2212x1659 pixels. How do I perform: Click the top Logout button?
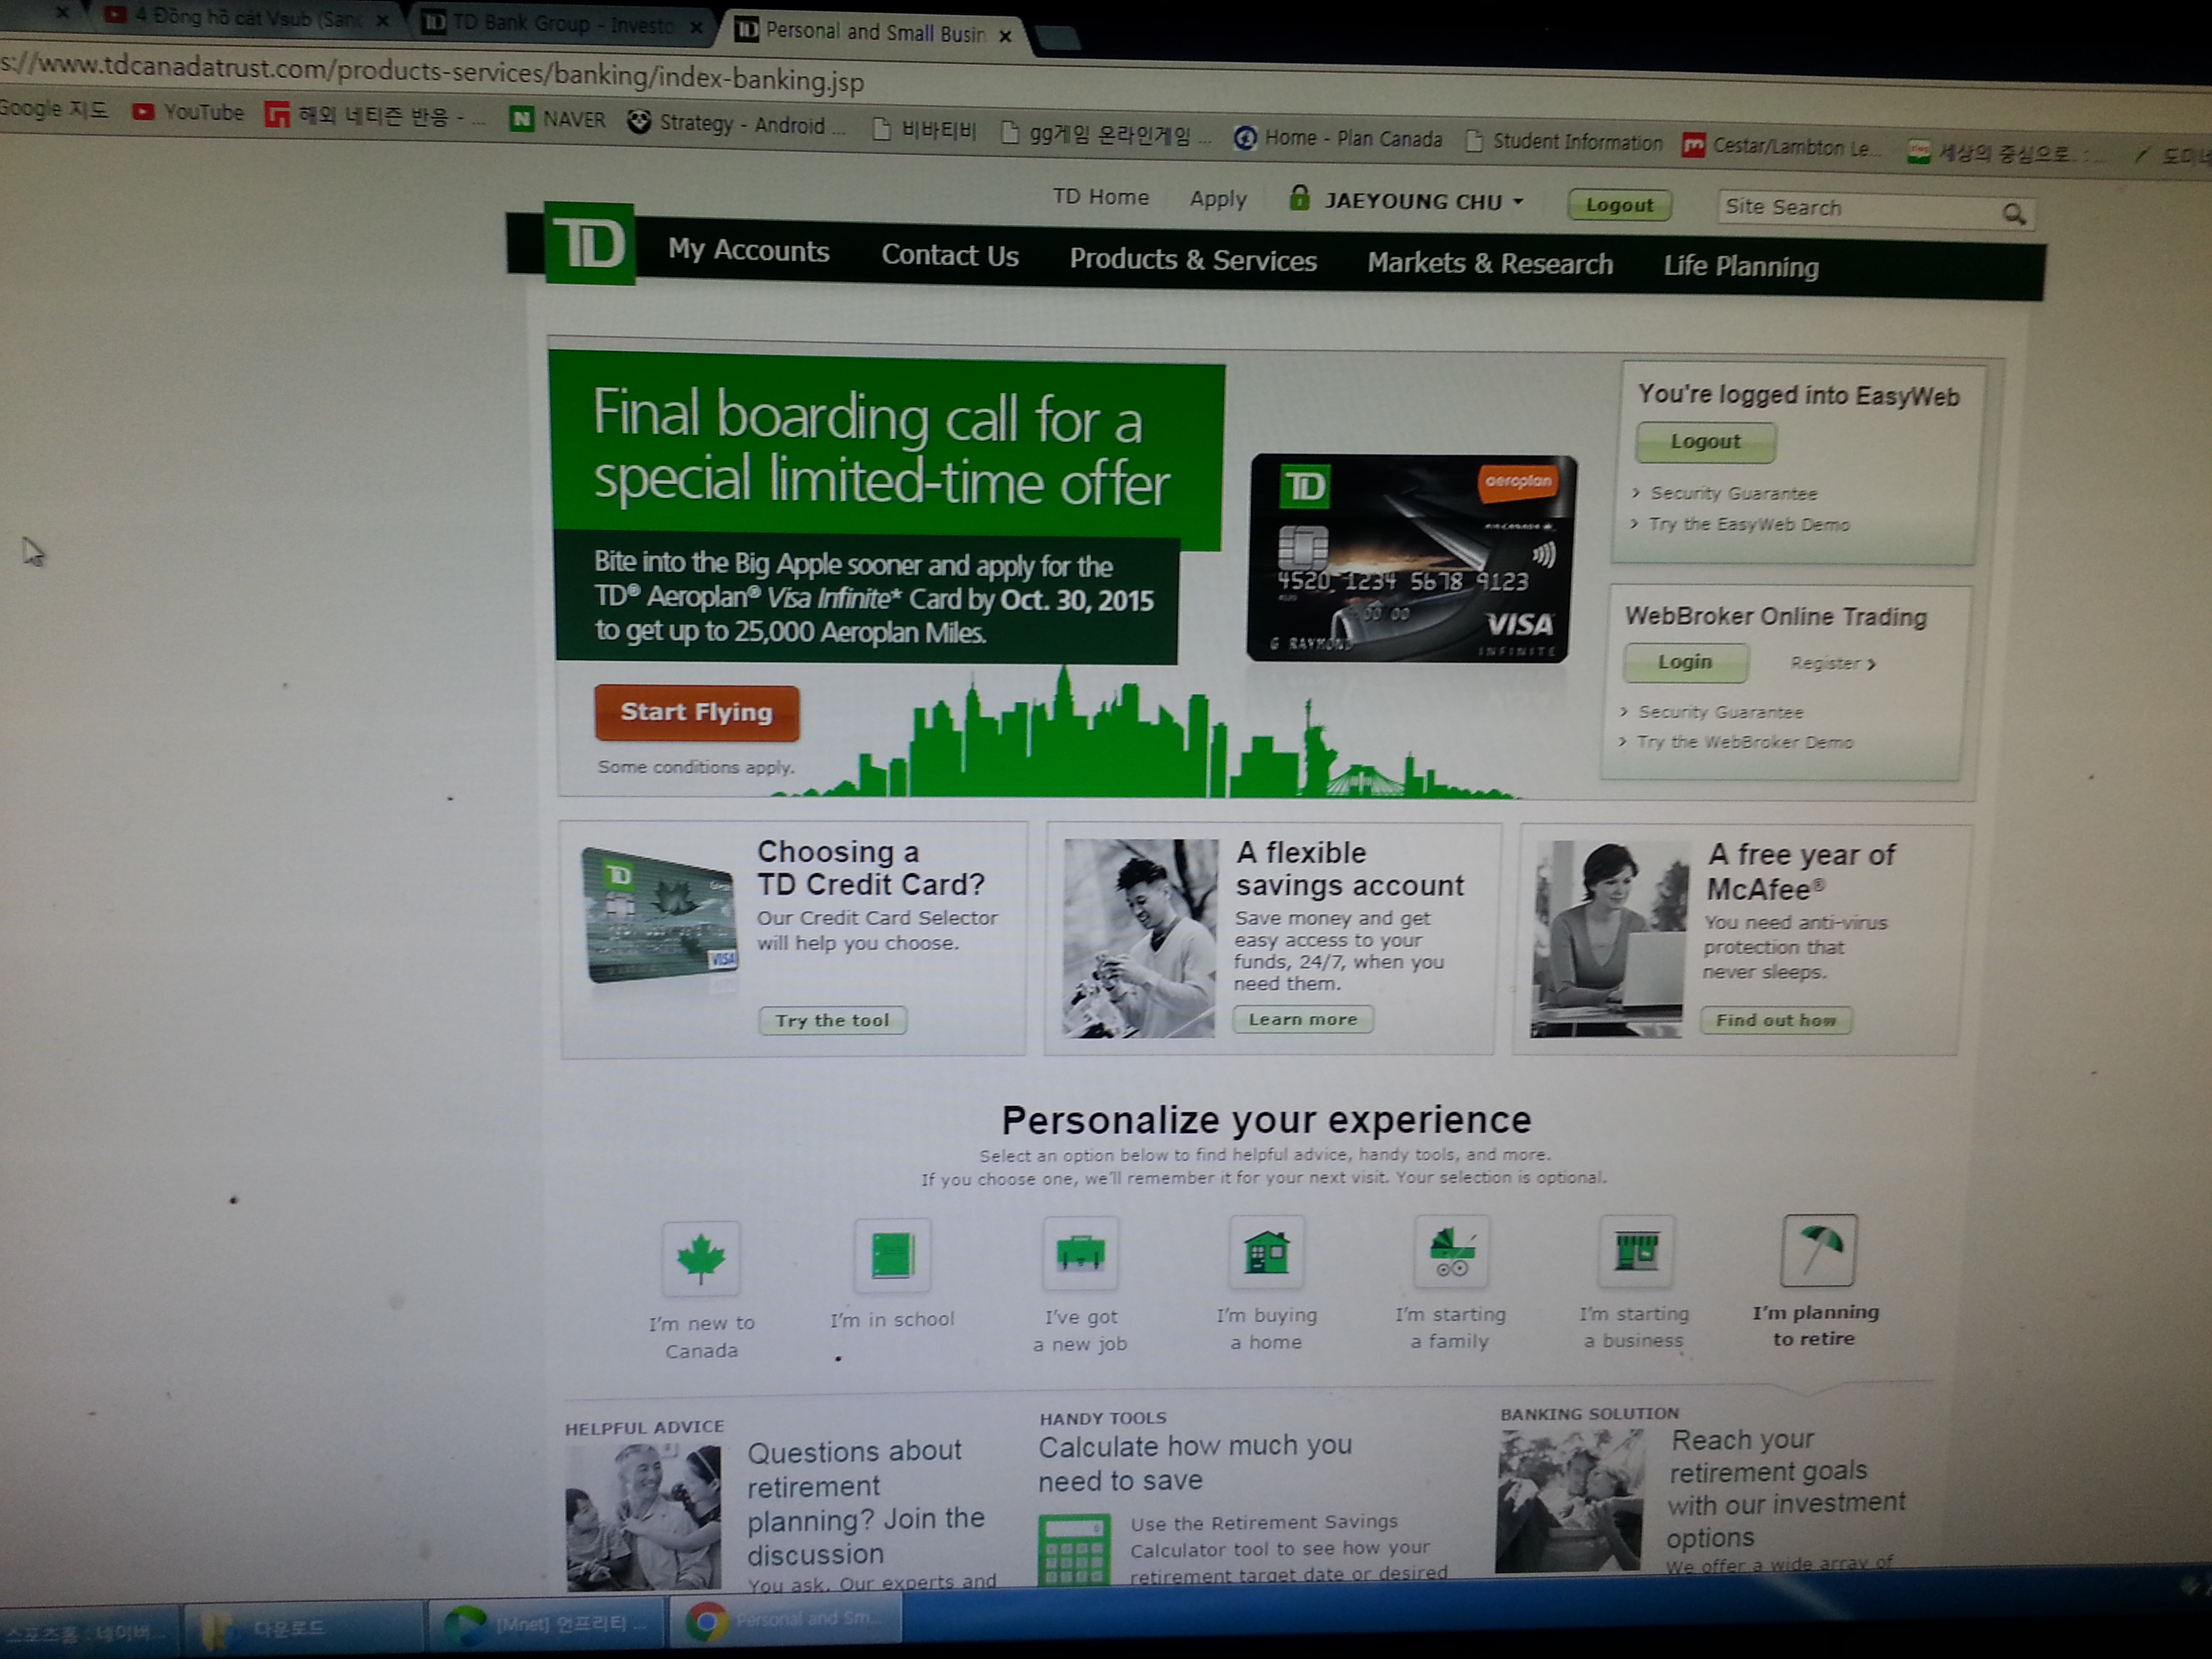(1618, 205)
